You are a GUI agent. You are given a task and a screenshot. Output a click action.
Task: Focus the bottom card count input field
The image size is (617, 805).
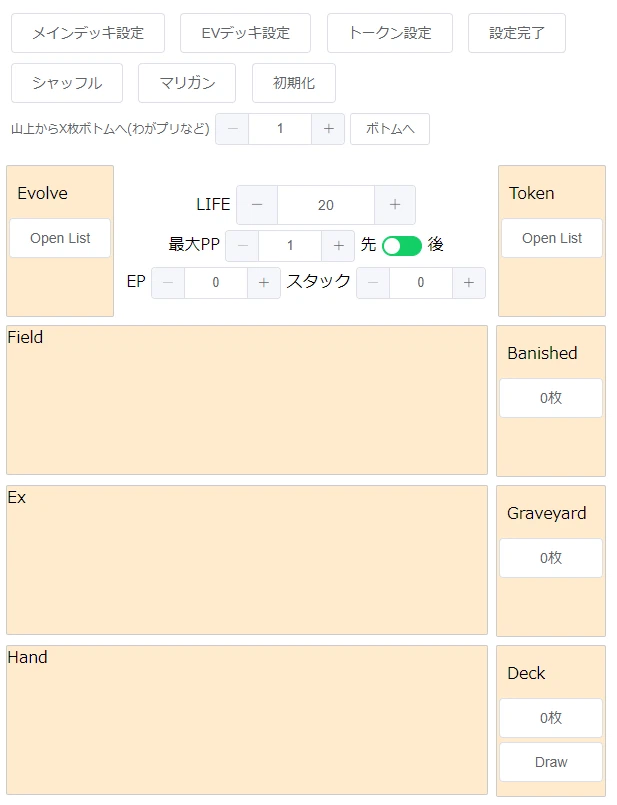click(280, 129)
